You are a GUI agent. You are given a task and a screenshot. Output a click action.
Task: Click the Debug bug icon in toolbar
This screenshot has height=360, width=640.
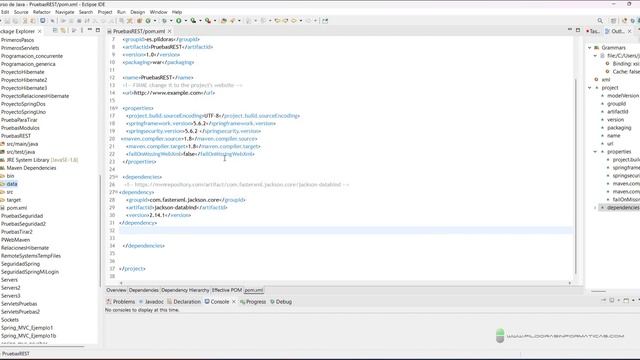(x=164, y=20)
